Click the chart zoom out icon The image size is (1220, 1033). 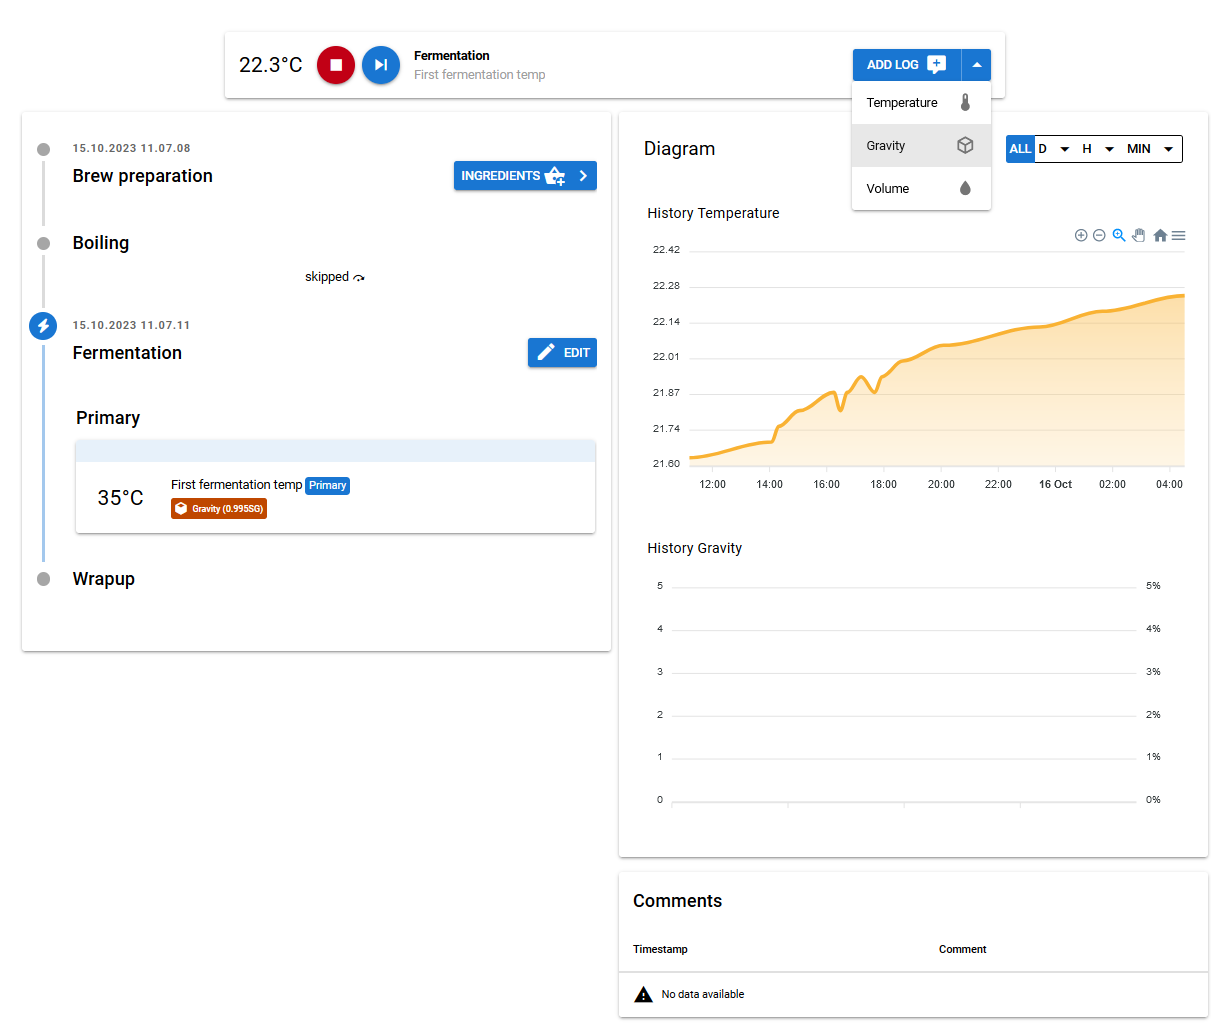click(x=1099, y=236)
